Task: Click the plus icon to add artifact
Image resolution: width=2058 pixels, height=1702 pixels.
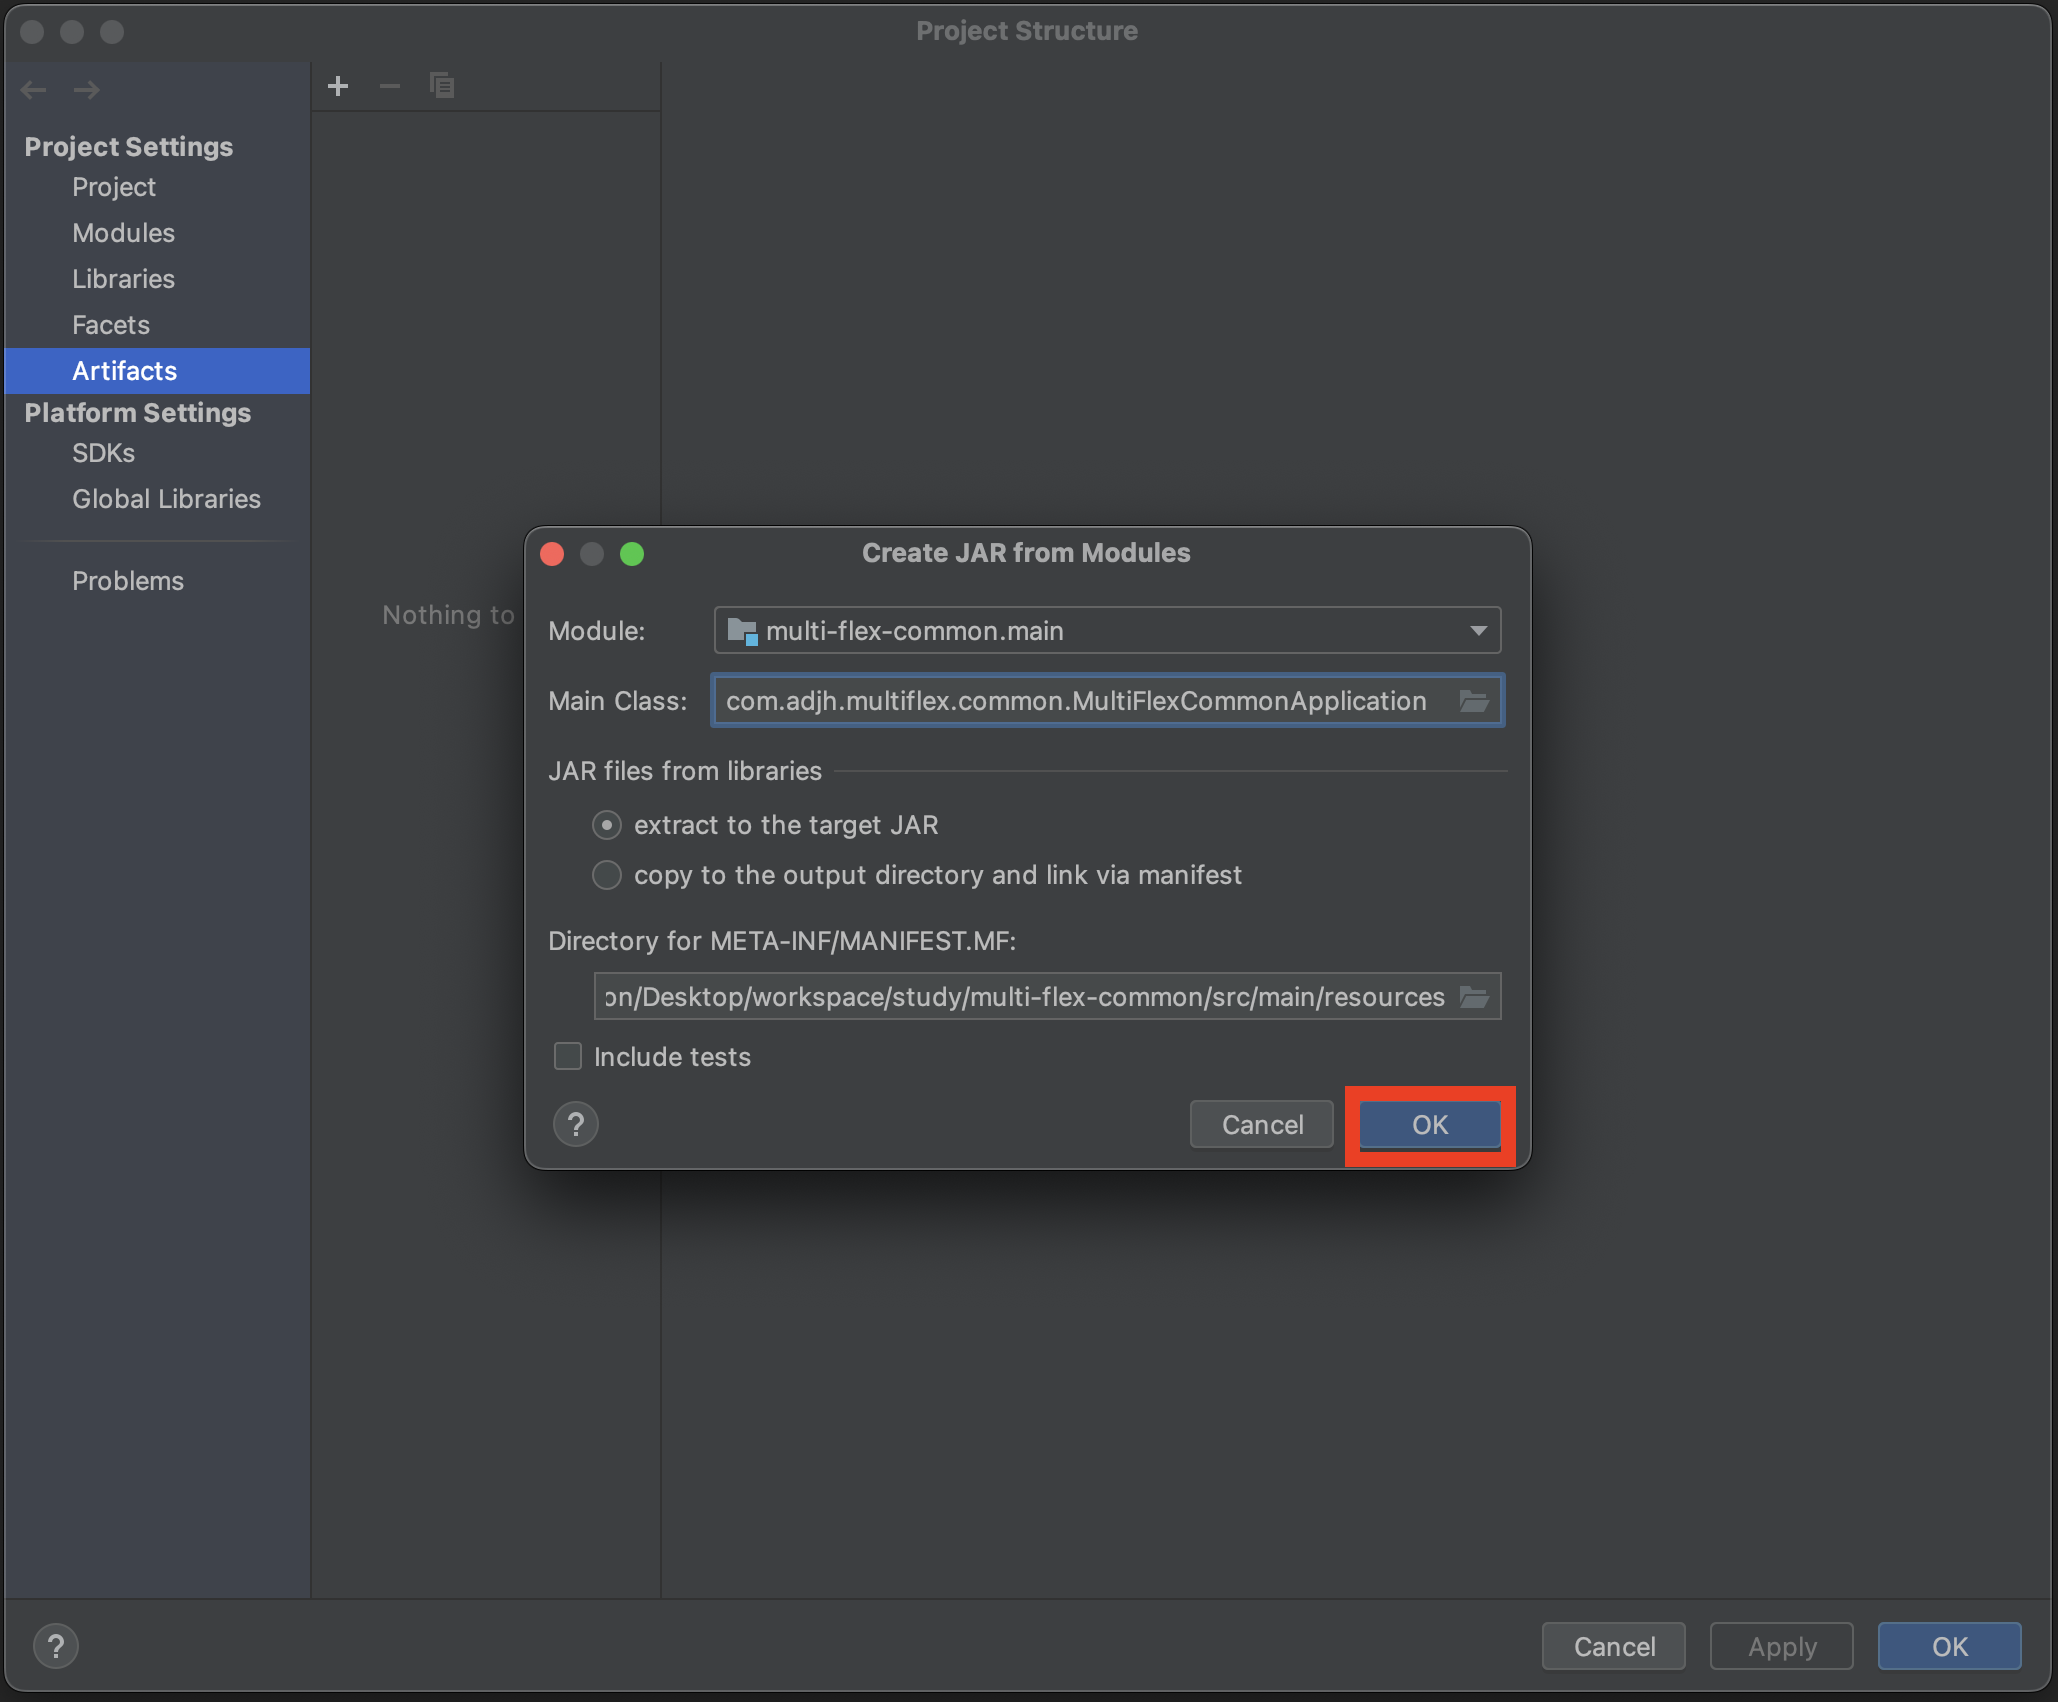Action: (338, 86)
